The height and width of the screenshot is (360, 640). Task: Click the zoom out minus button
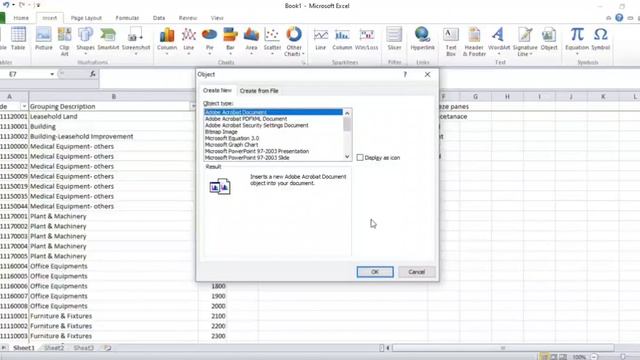tap(594, 357)
